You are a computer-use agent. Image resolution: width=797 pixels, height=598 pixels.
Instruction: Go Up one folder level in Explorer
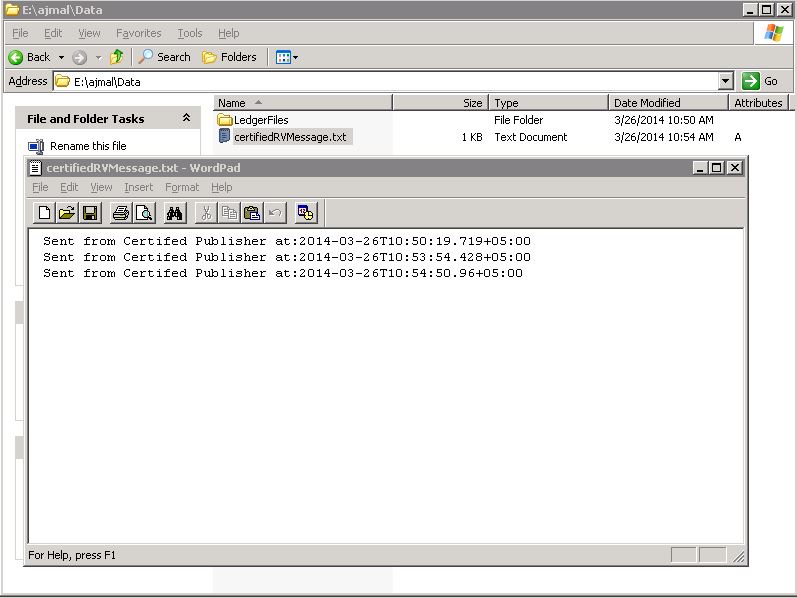[x=117, y=57]
